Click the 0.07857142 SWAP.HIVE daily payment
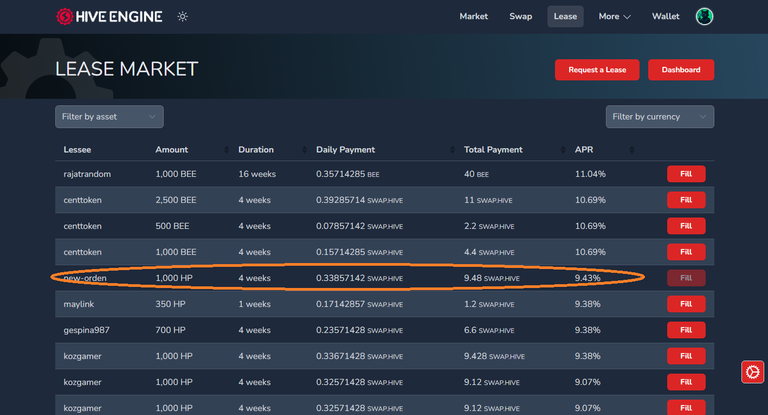Screen dimensions: 768x415 click(x=360, y=226)
